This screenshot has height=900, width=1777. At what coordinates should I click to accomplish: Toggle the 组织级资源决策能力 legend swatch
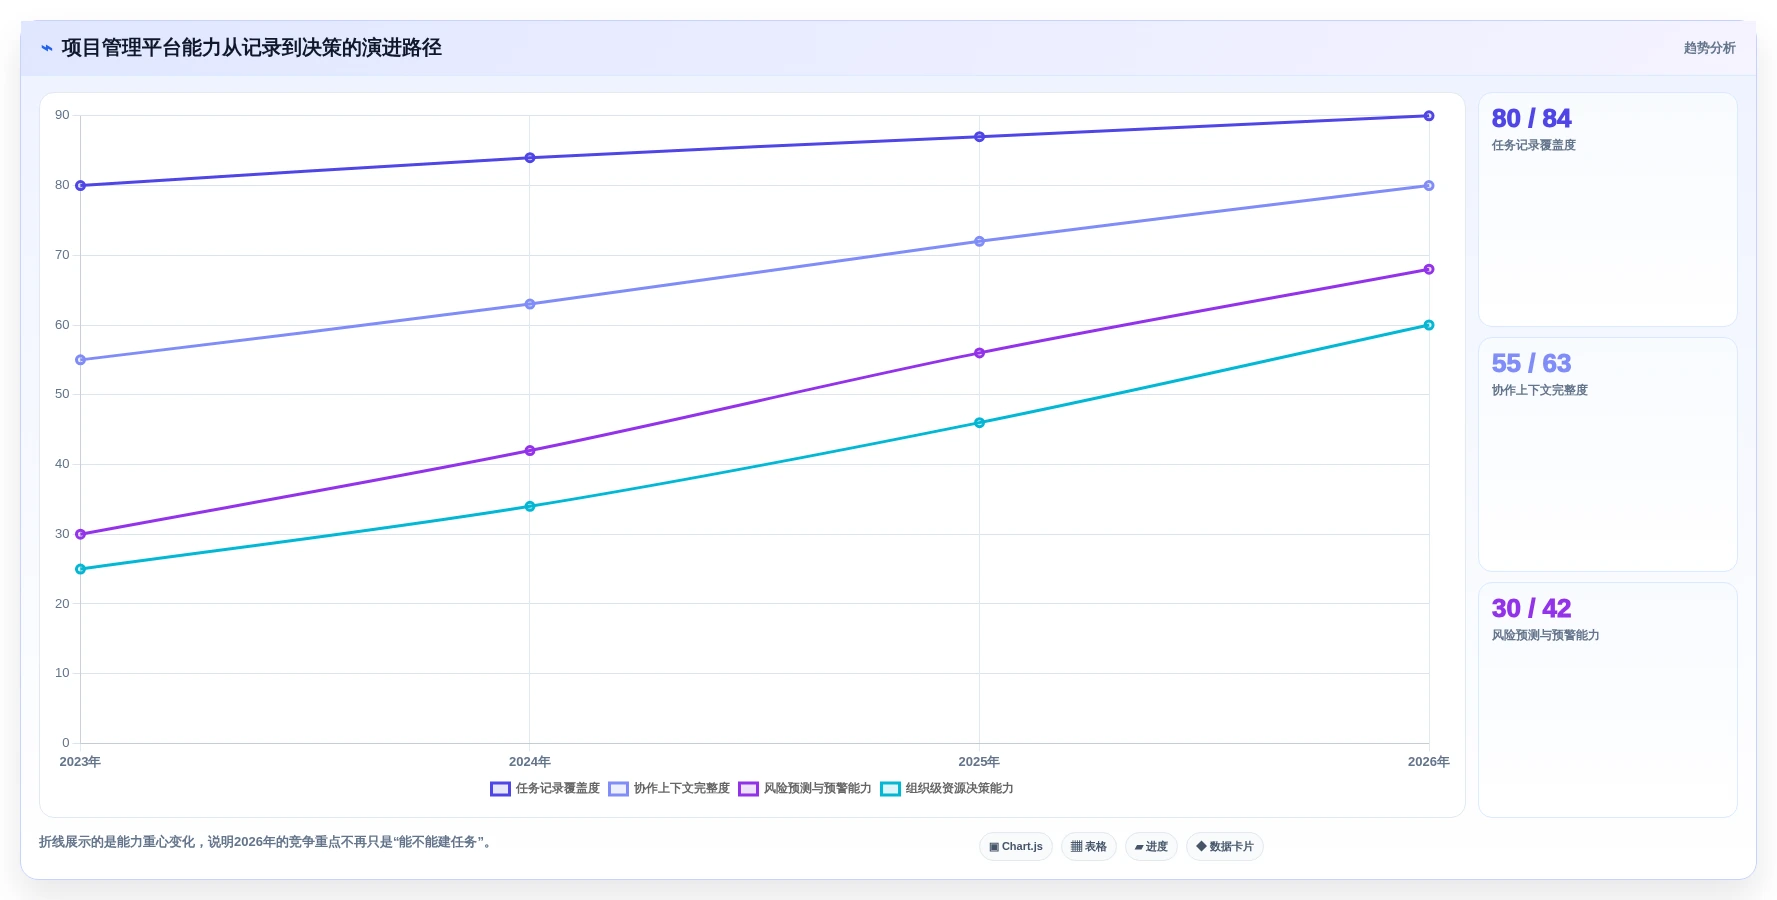coord(890,789)
